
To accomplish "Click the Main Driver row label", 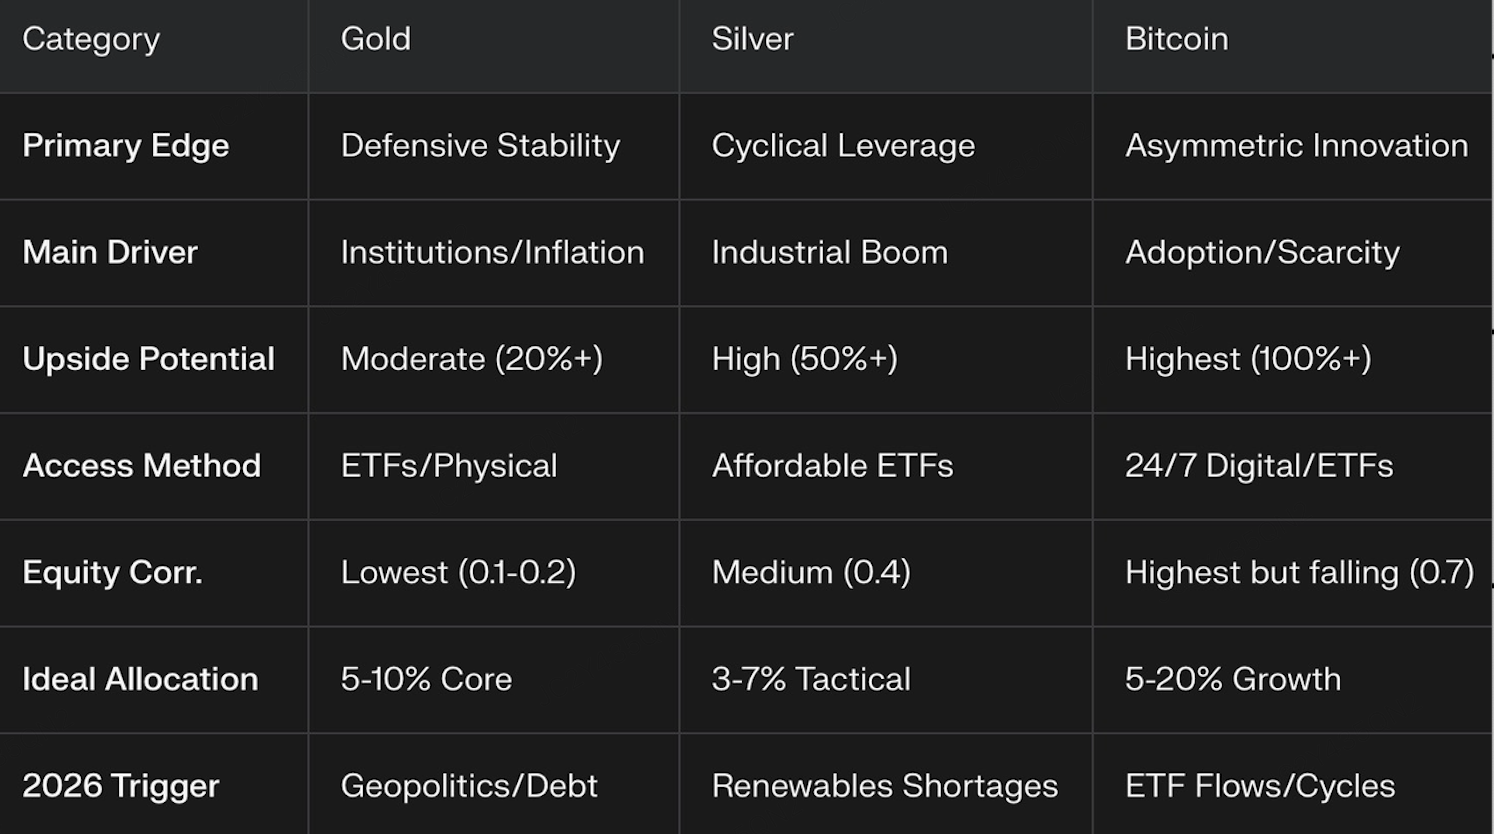I will click(x=110, y=252).
